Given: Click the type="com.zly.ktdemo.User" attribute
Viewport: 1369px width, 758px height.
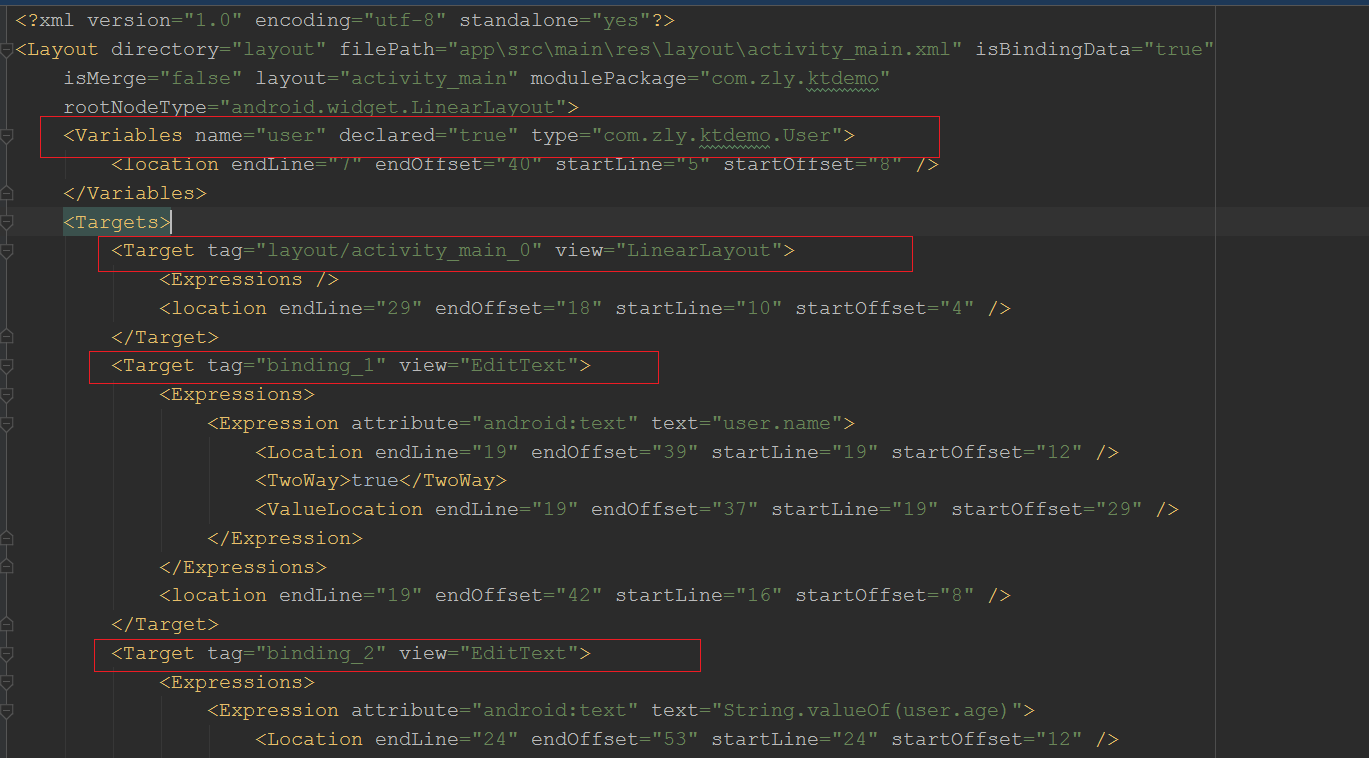Looking at the screenshot, I should 686,135.
